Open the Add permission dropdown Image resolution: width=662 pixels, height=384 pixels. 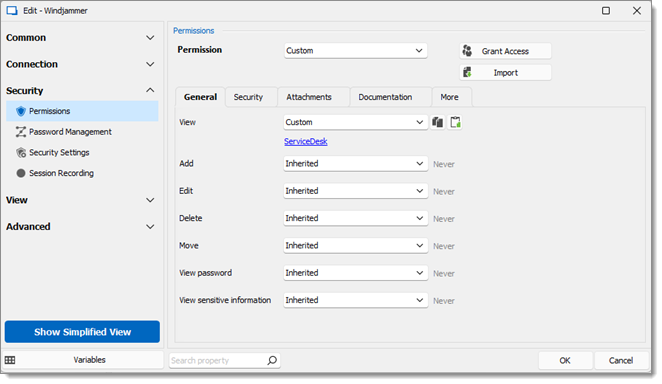[355, 164]
